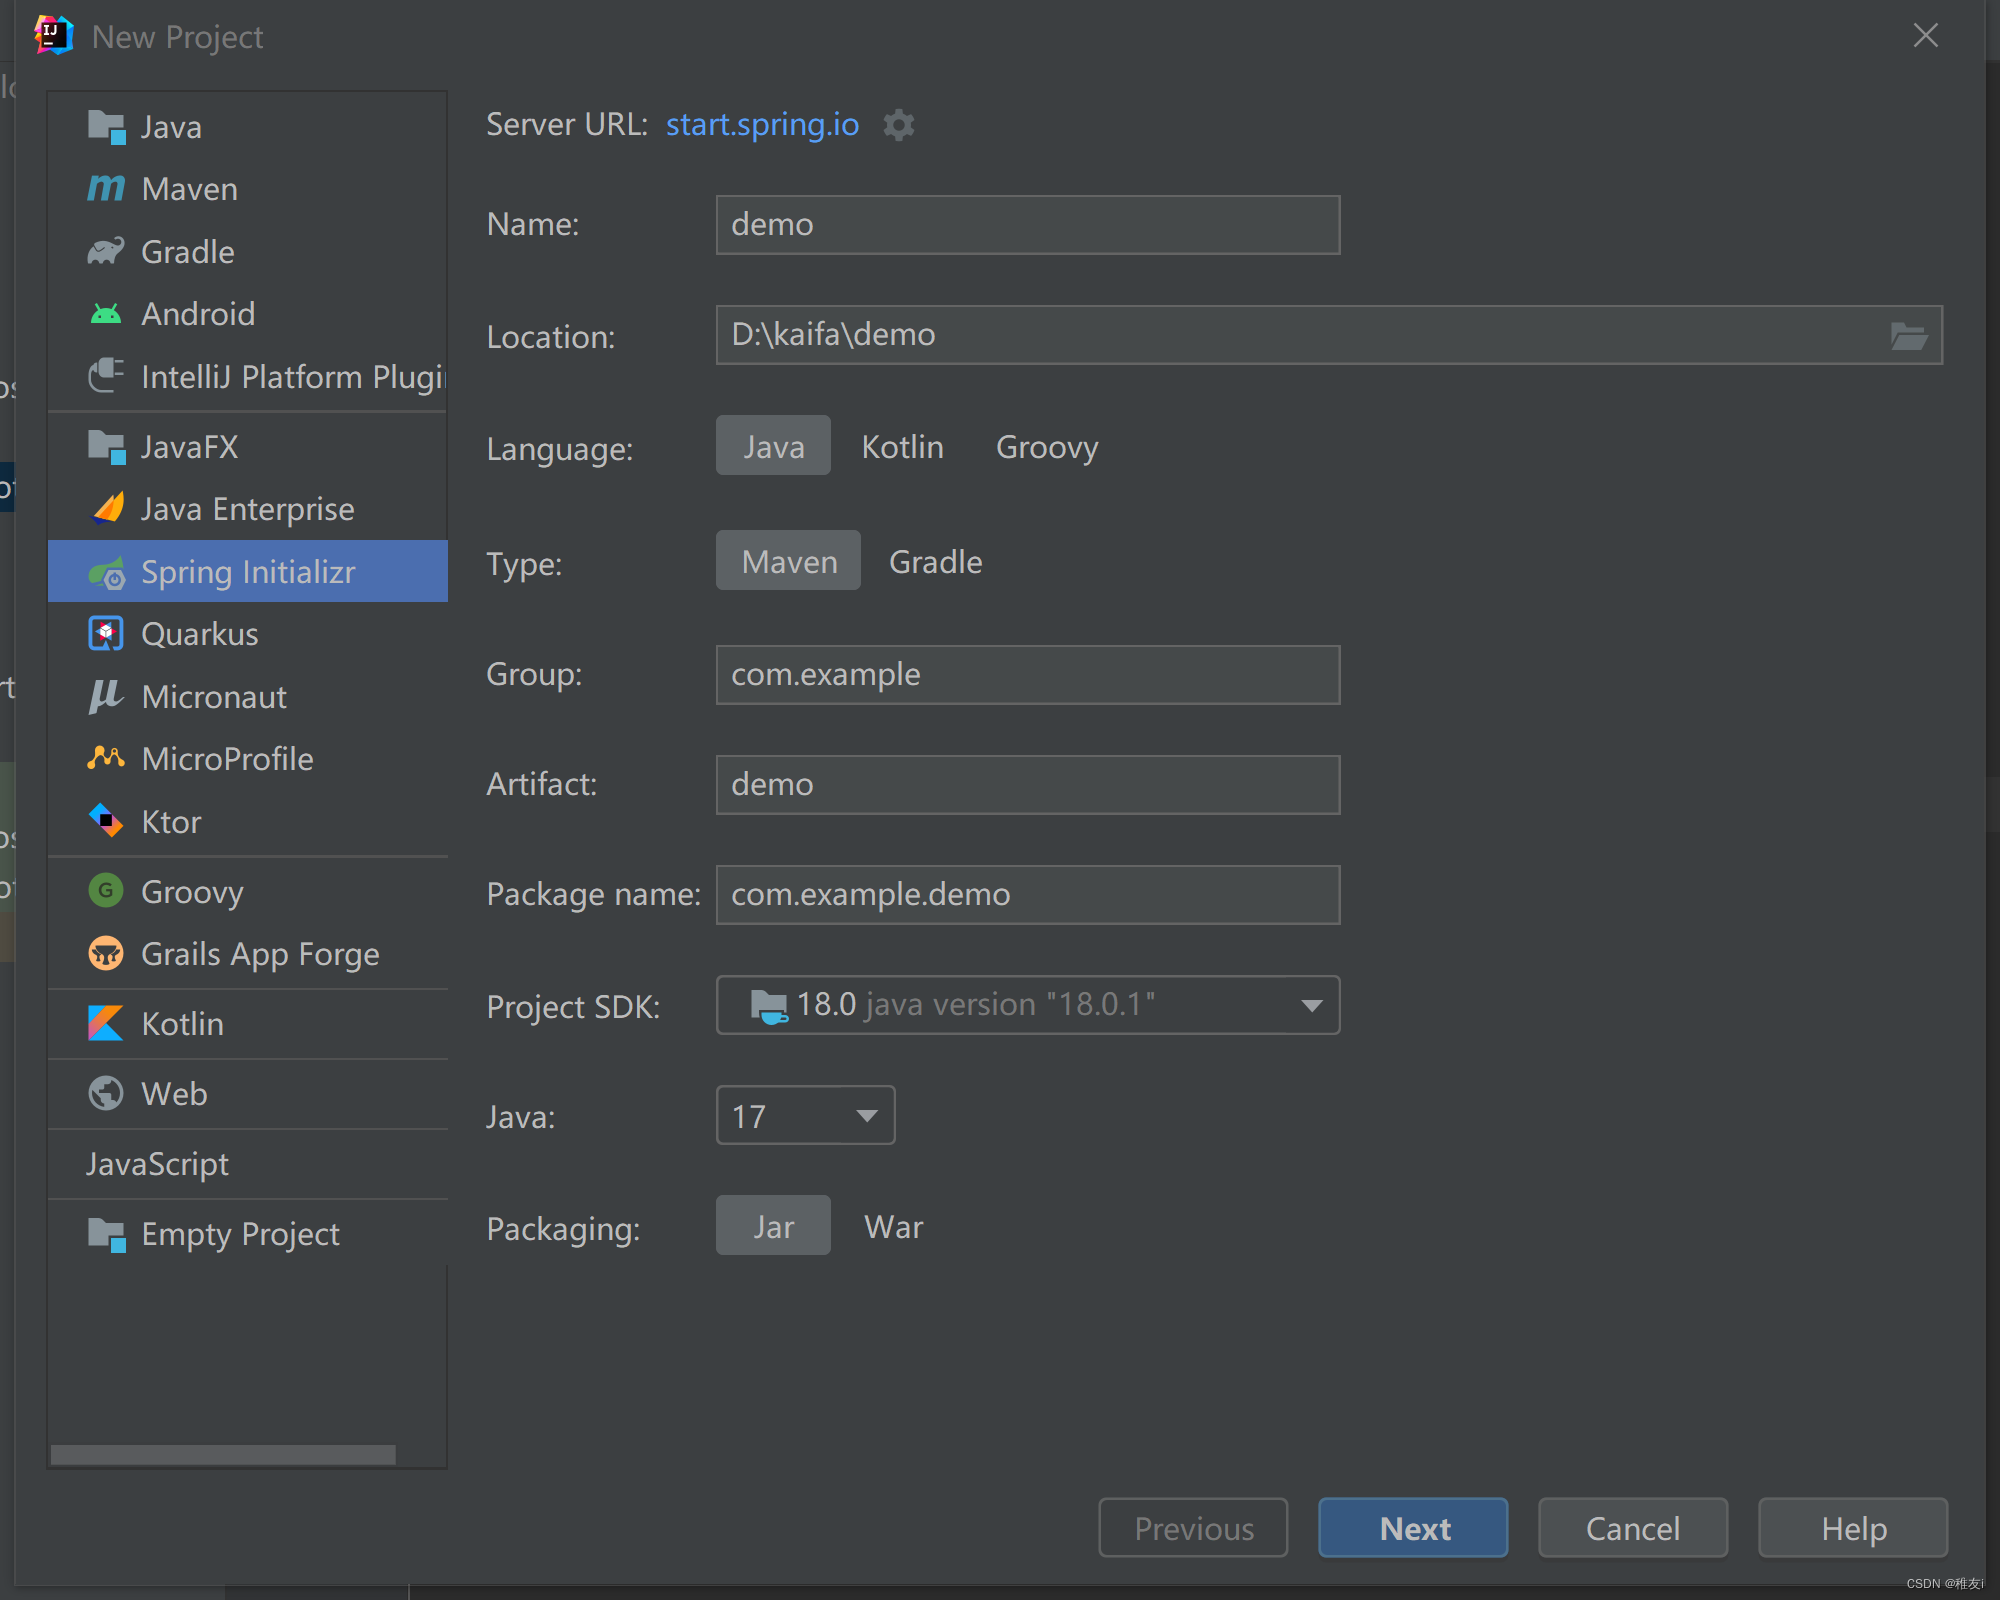Select Jar packaging
Image resolution: width=2000 pixels, height=1600 pixels.
pyautogui.click(x=773, y=1226)
